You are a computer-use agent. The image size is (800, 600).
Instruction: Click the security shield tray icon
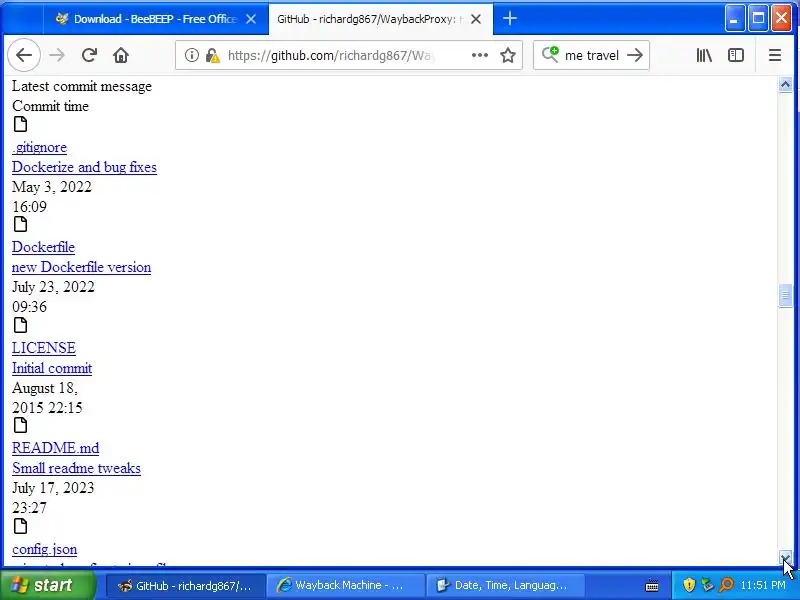689,585
